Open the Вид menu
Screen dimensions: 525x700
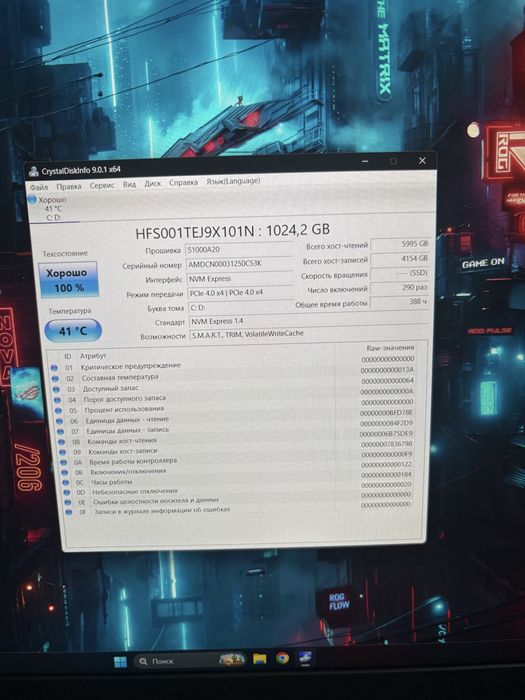[129, 184]
